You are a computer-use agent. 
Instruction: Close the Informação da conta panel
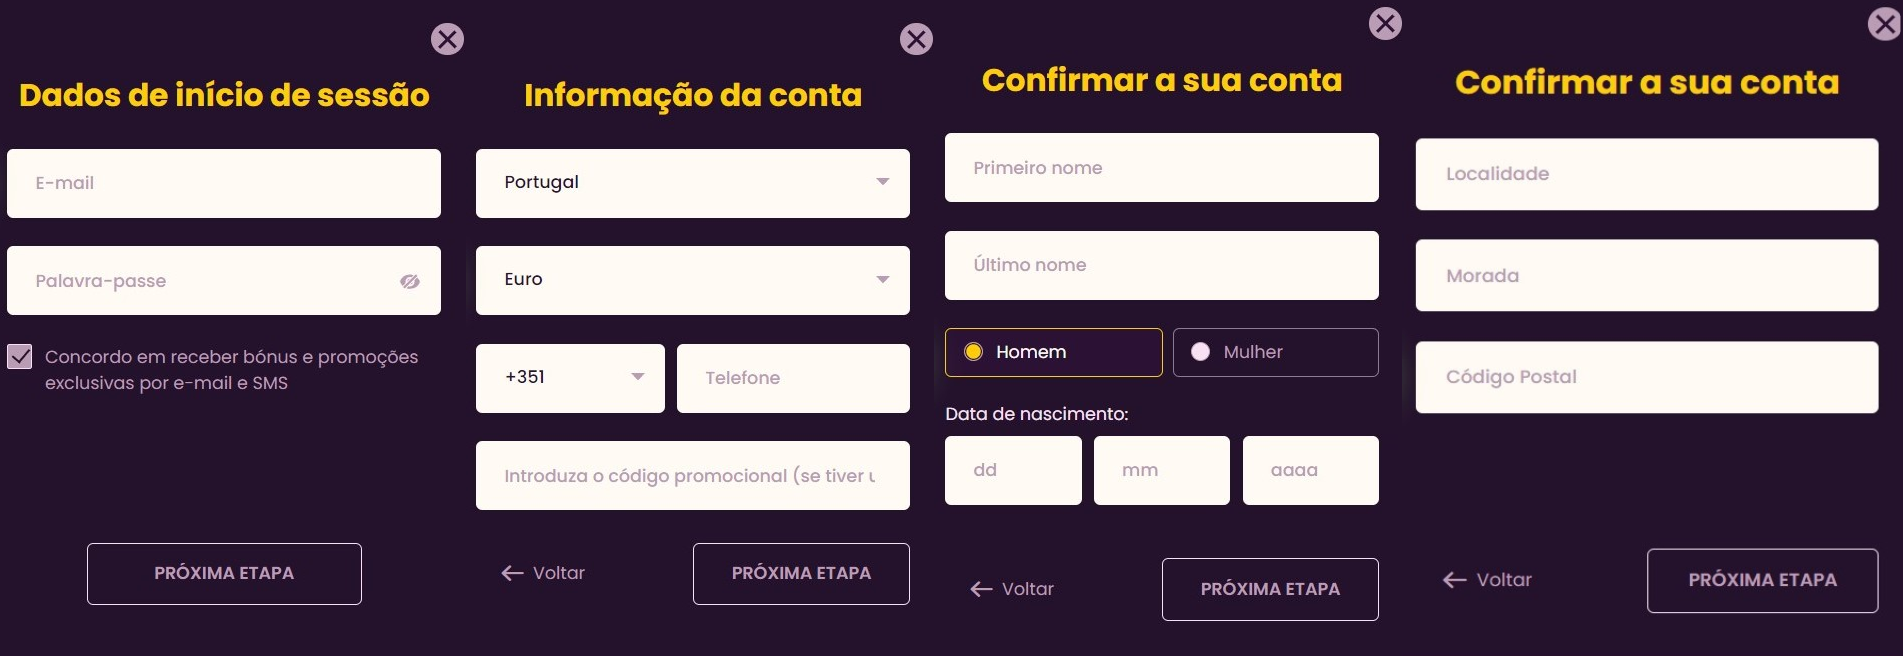916,39
